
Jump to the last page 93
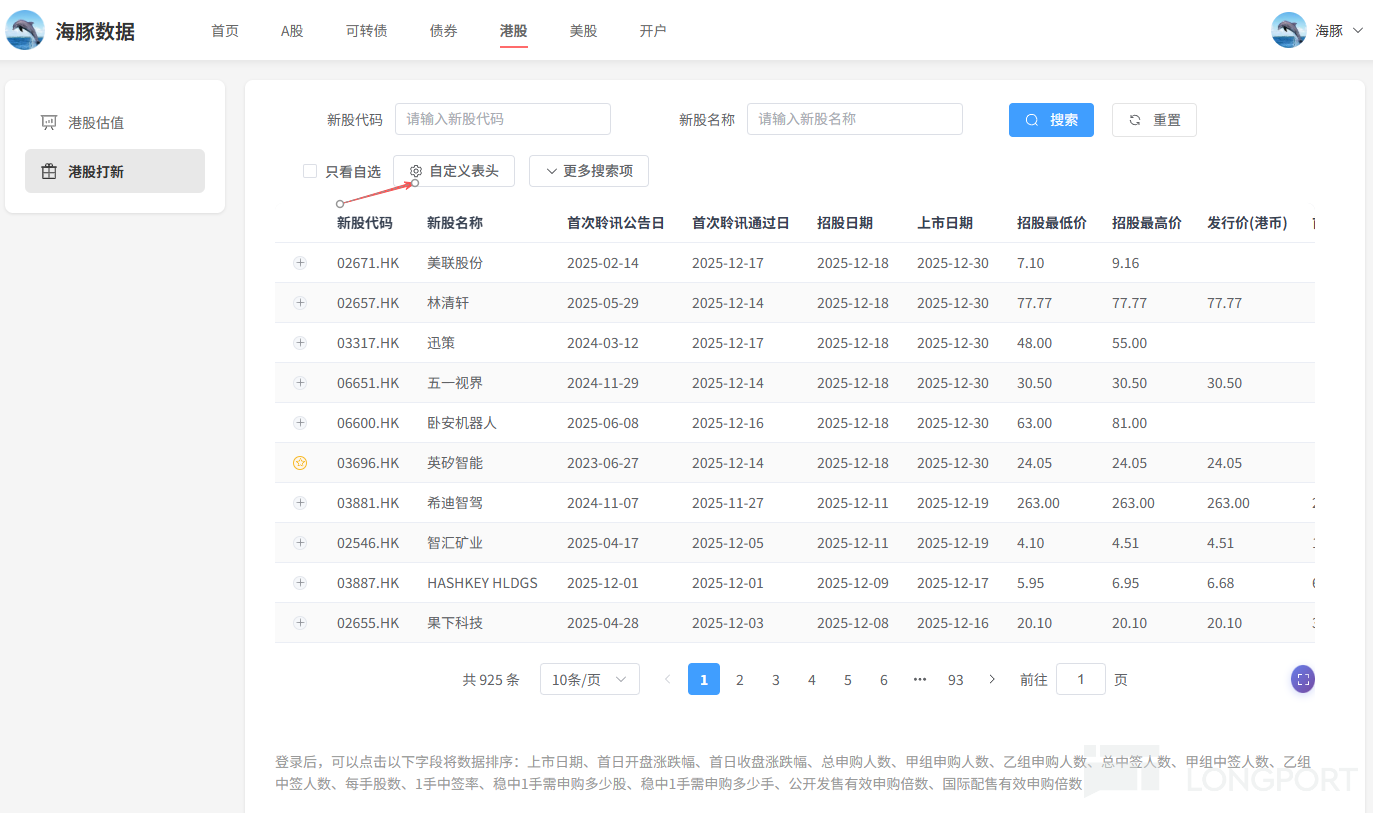pos(956,680)
